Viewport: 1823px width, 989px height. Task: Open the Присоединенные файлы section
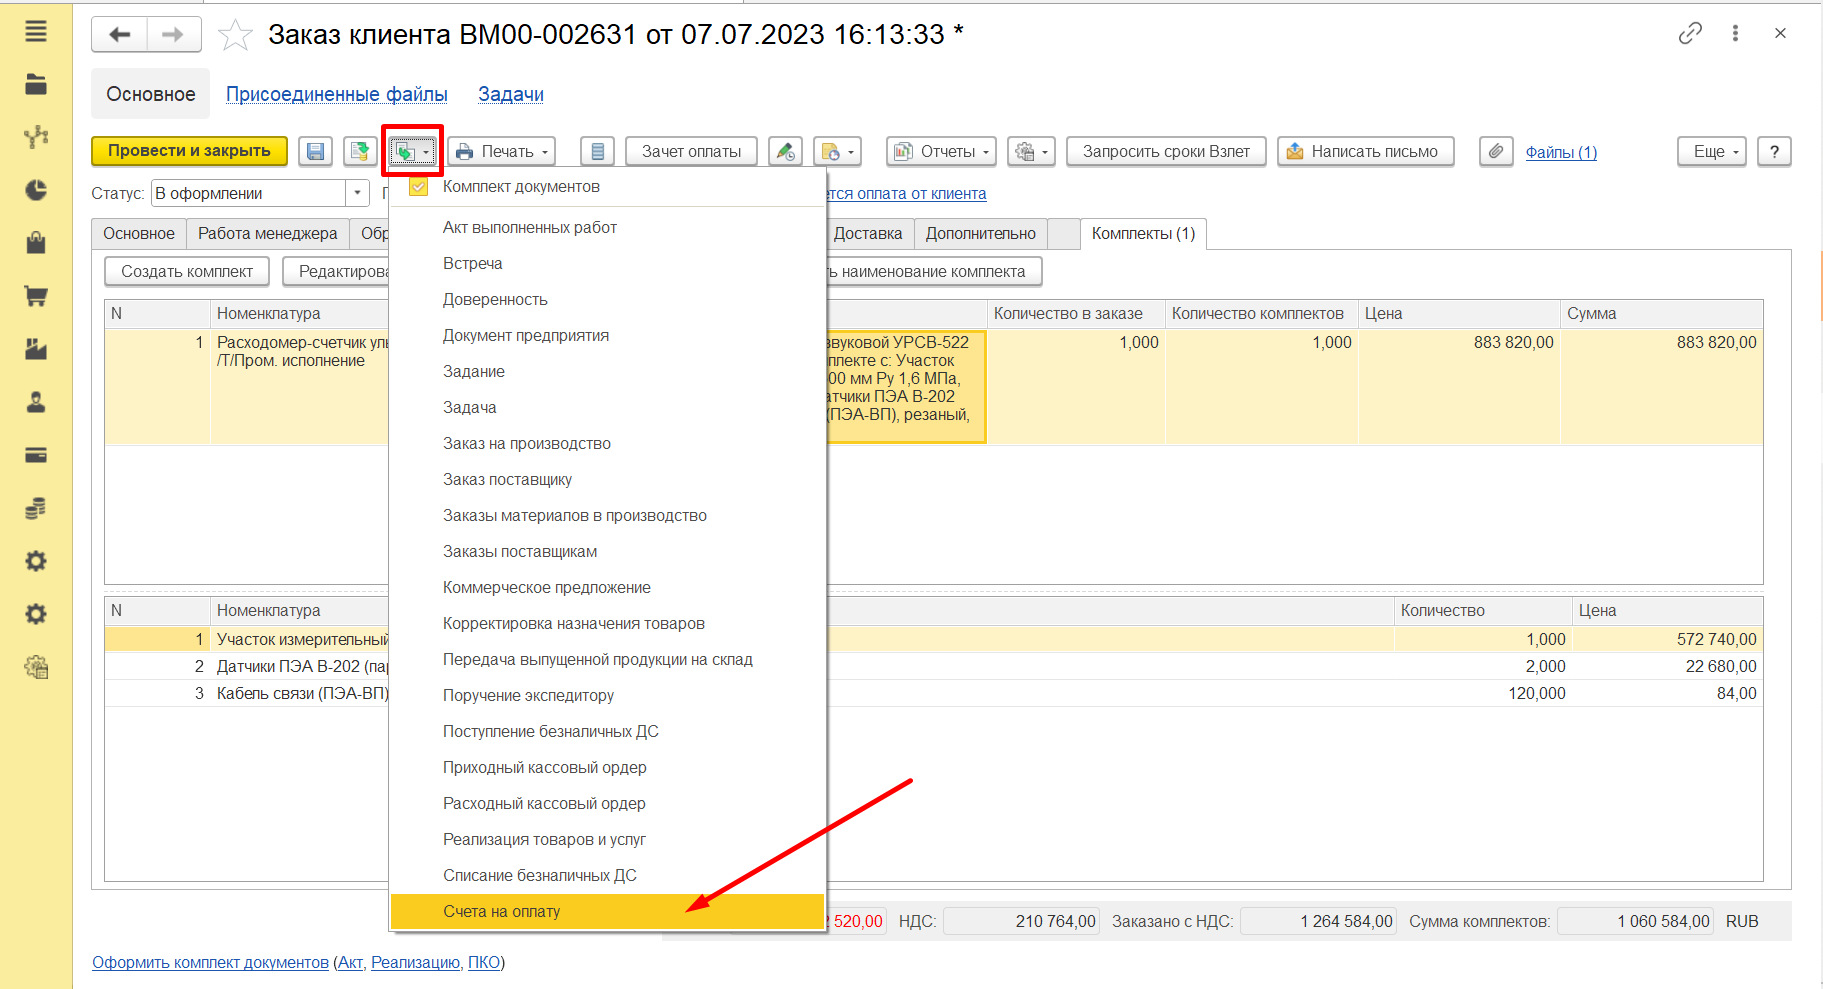(x=337, y=94)
